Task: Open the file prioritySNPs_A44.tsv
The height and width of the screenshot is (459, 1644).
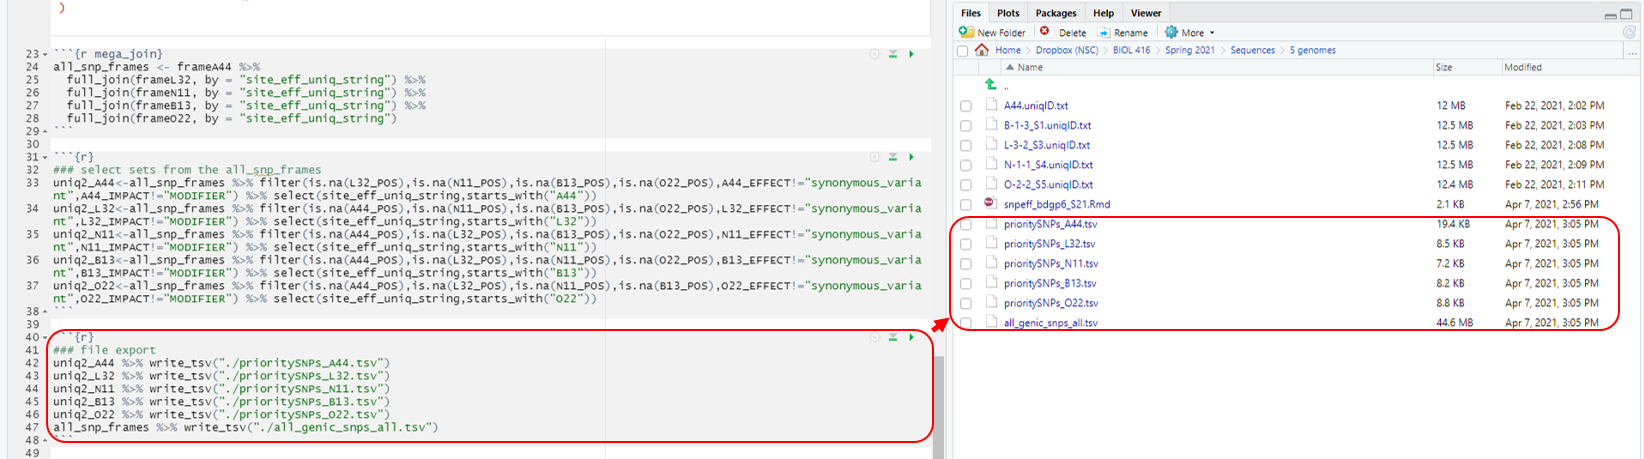Action: click(1050, 224)
